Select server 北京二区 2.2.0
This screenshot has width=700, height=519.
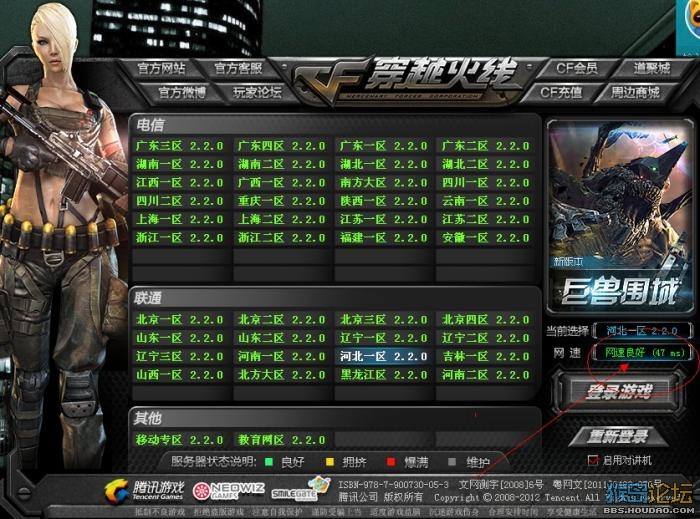(282, 320)
